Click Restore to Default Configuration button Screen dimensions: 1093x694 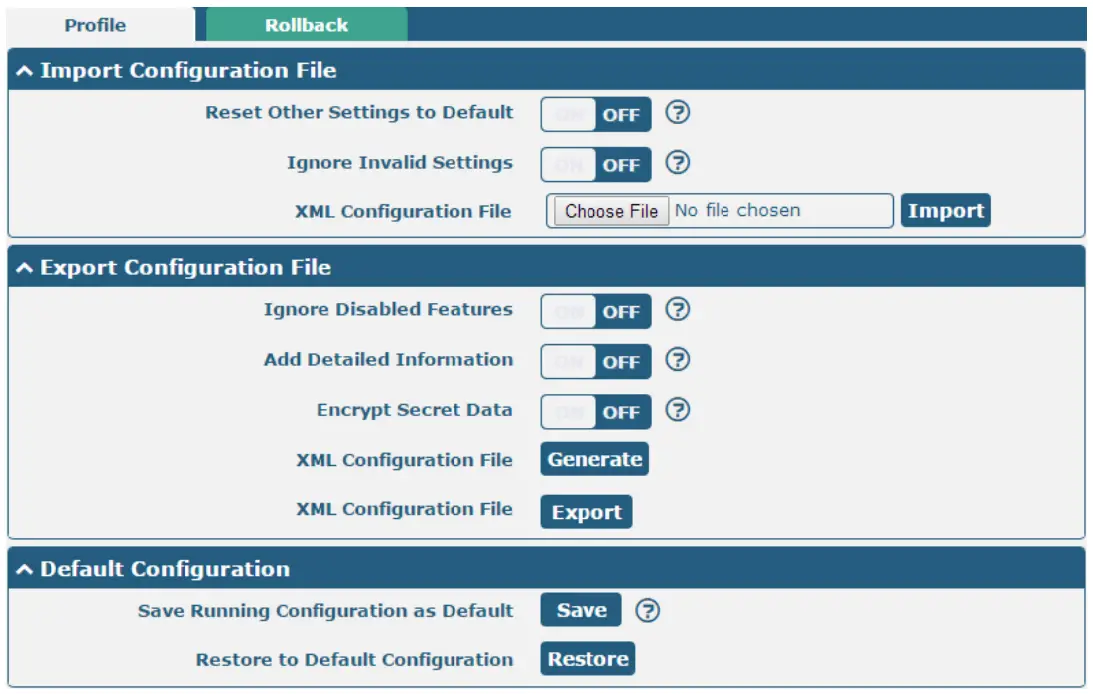[x=588, y=659]
